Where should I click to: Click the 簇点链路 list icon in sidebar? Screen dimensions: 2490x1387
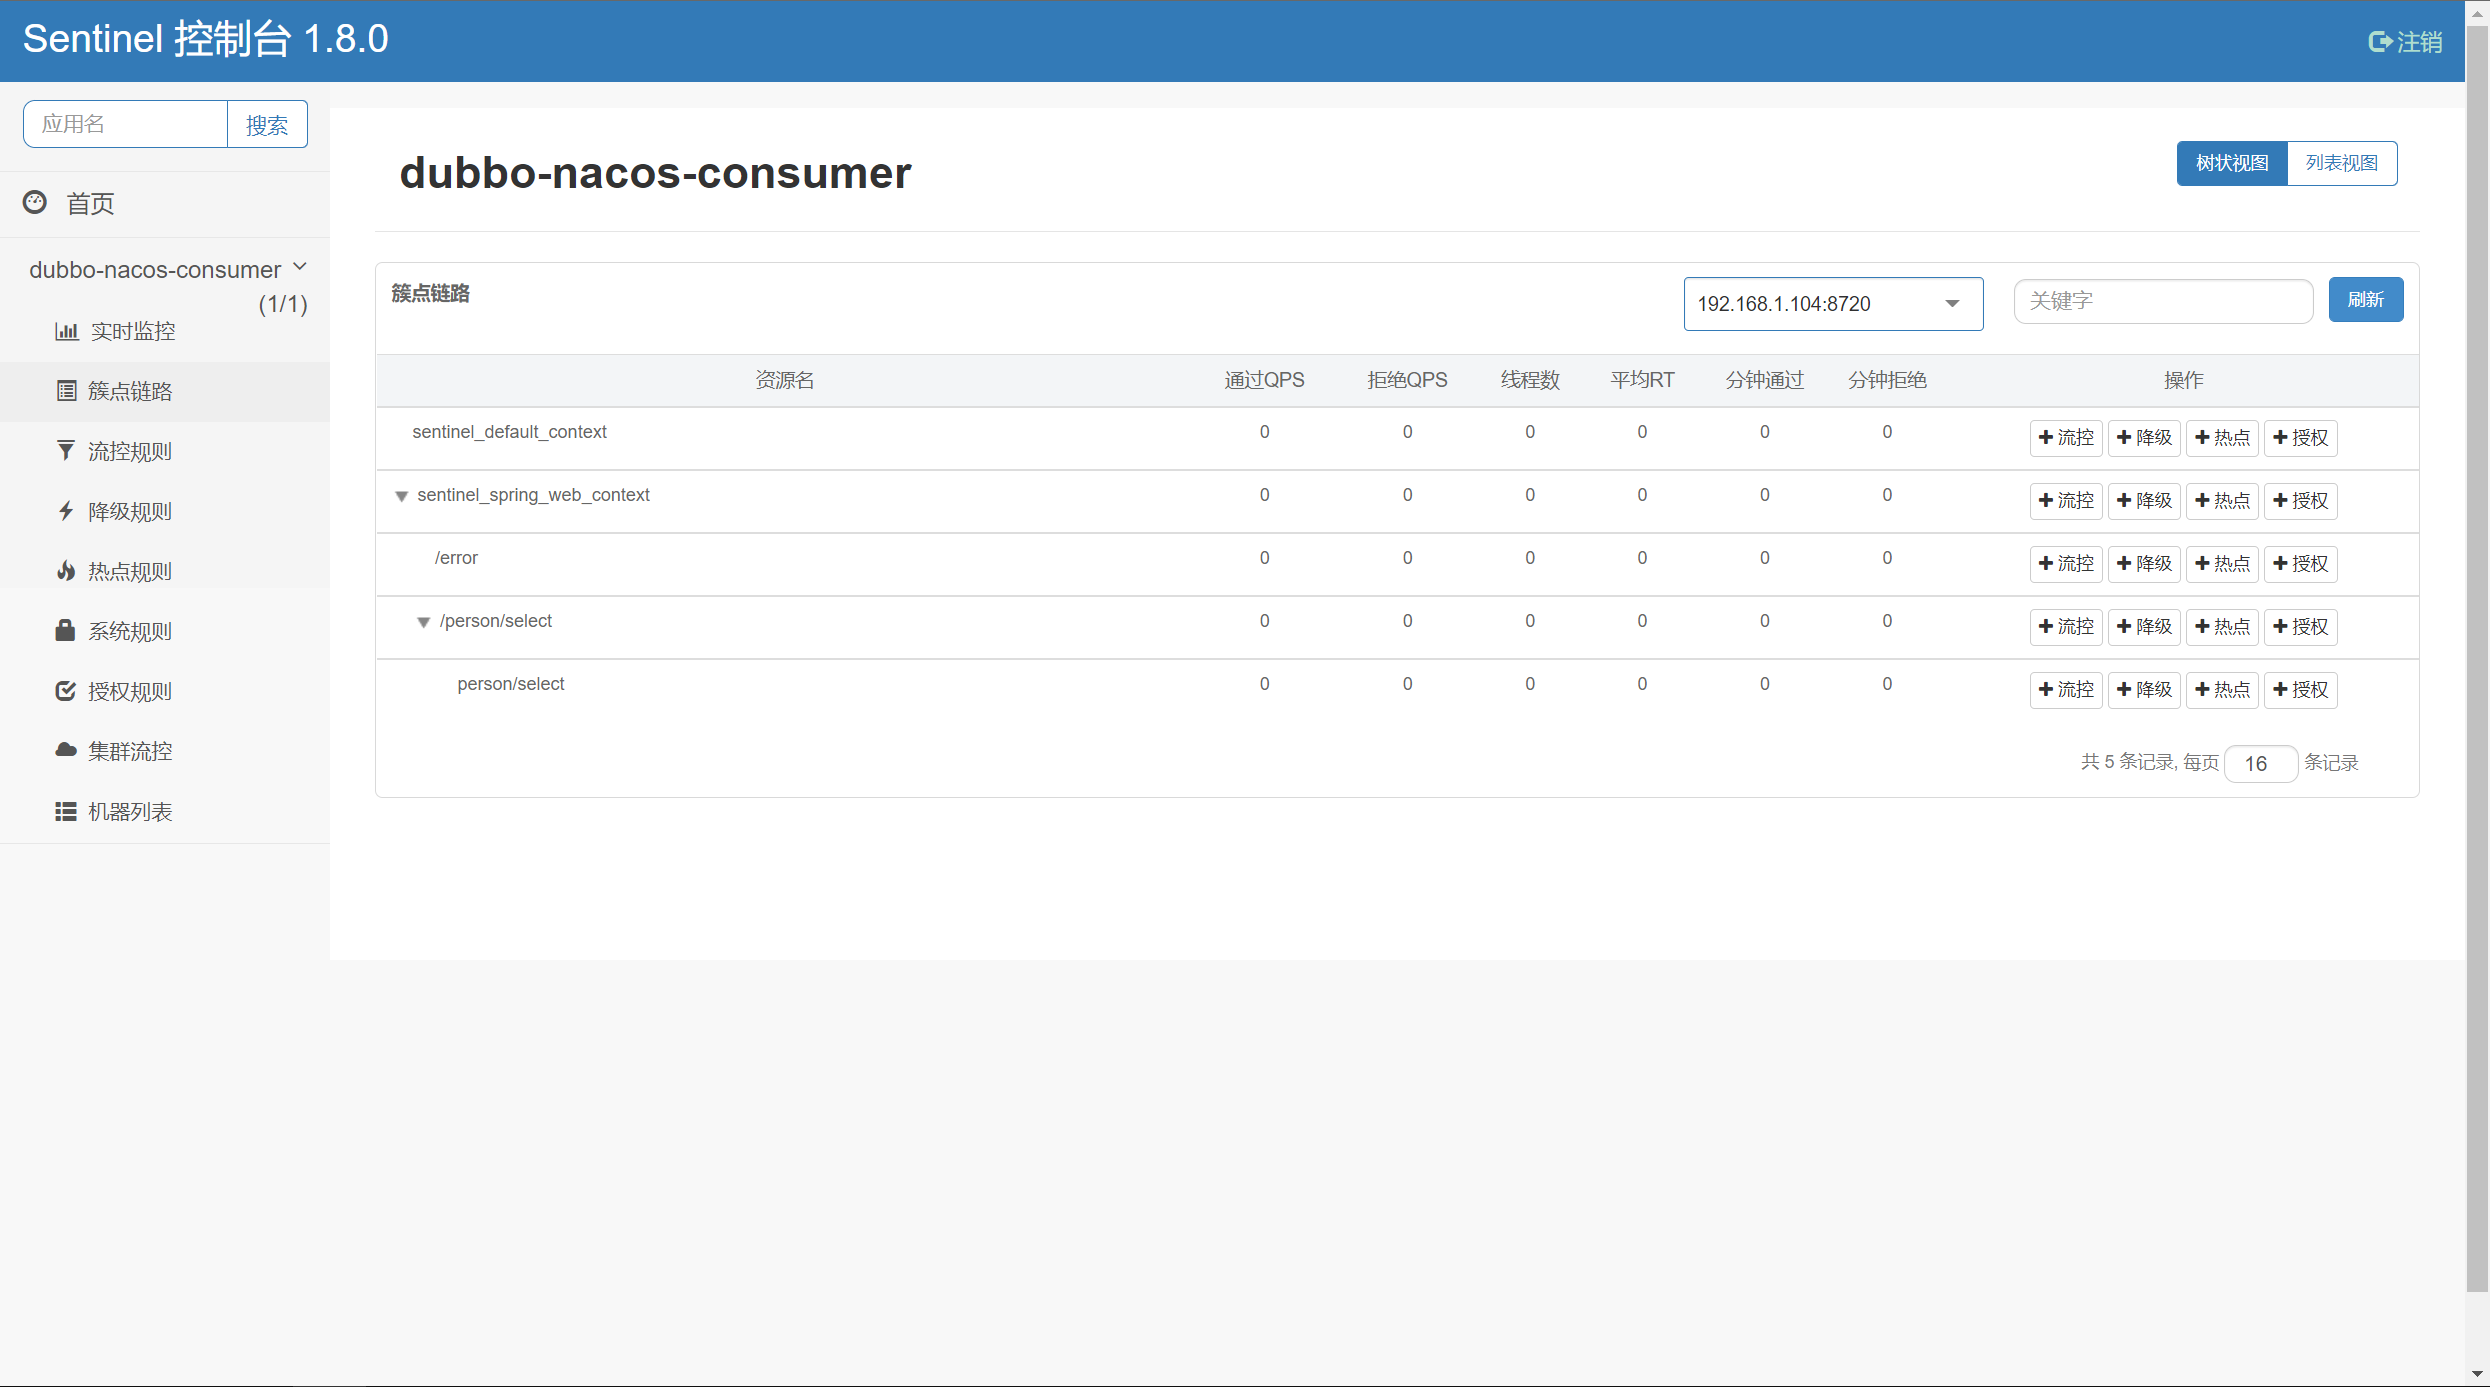pos(66,391)
